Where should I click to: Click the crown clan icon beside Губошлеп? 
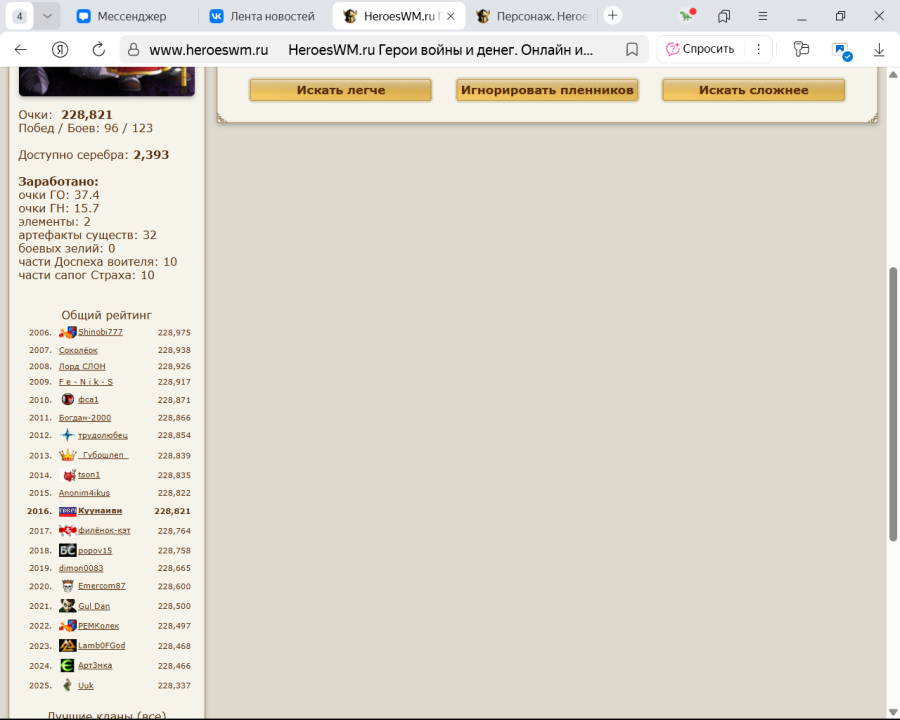tap(67, 455)
